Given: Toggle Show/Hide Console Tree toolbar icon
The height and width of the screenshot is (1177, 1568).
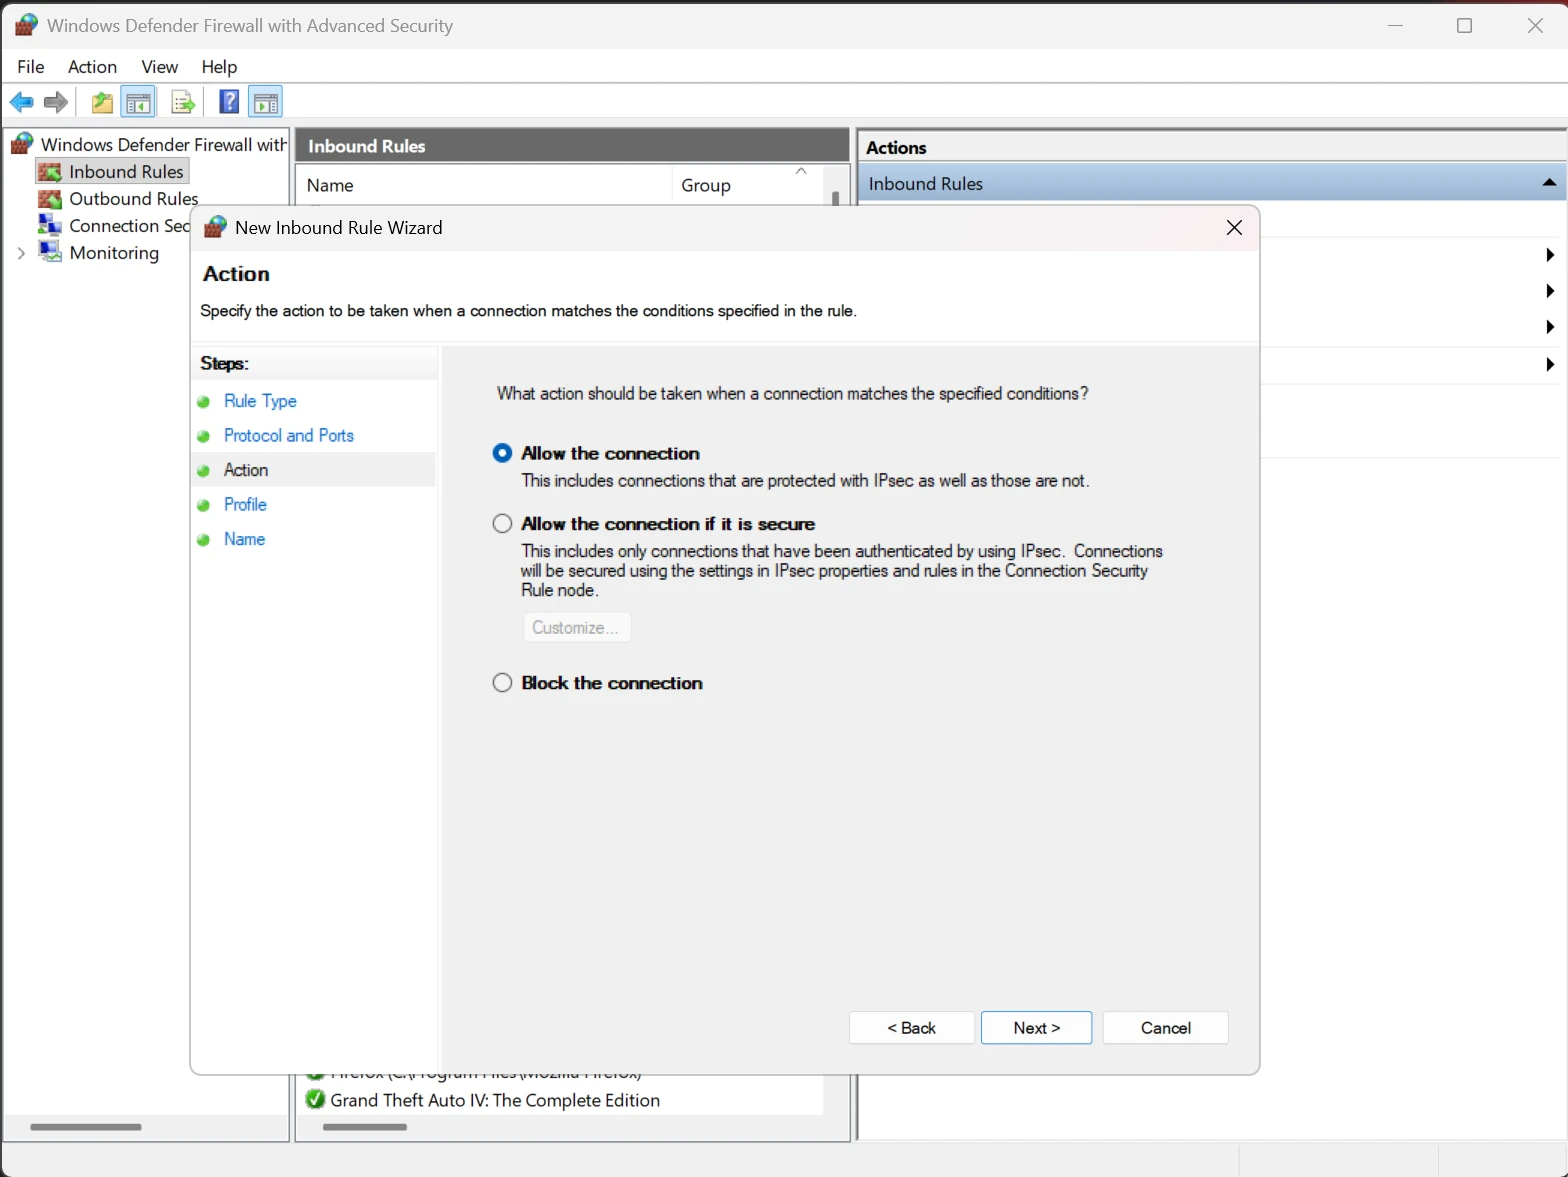Looking at the screenshot, I should 138,102.
